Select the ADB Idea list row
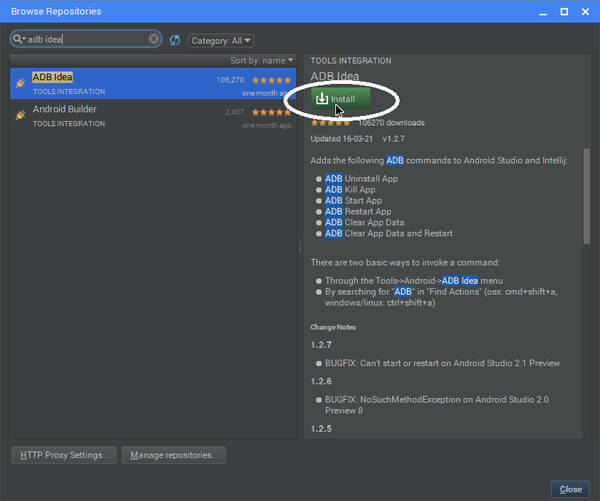600x501 pixels. 153,83
